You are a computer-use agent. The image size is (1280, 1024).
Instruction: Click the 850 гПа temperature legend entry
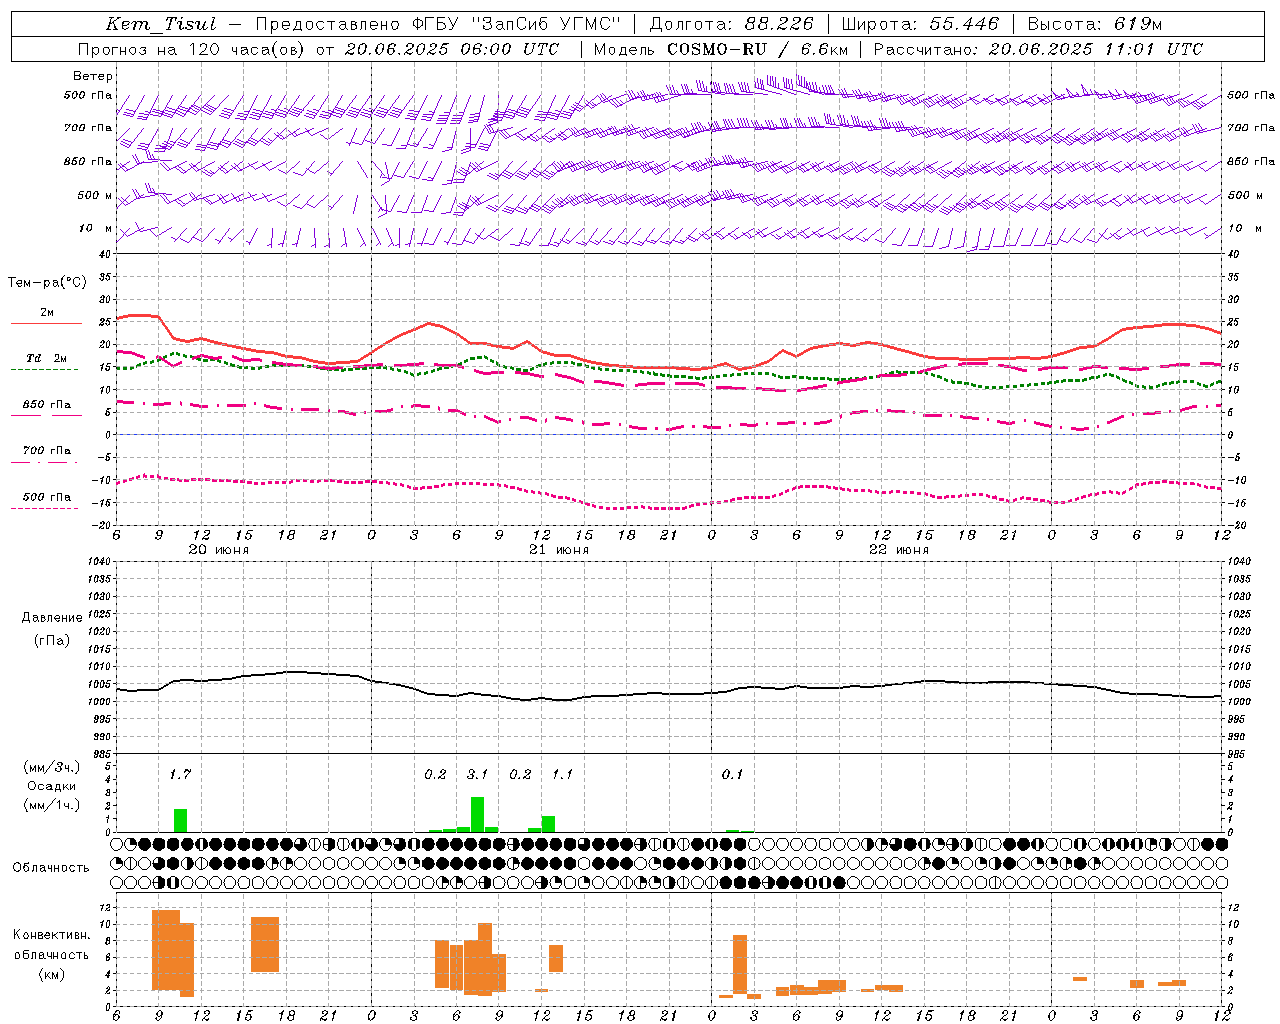pos(46,405)
